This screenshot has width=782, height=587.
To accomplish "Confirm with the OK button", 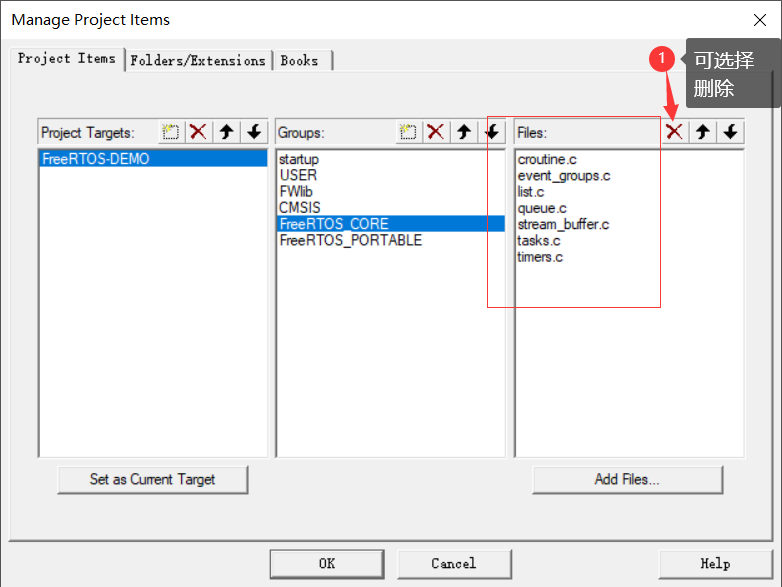I will (327, 564).
